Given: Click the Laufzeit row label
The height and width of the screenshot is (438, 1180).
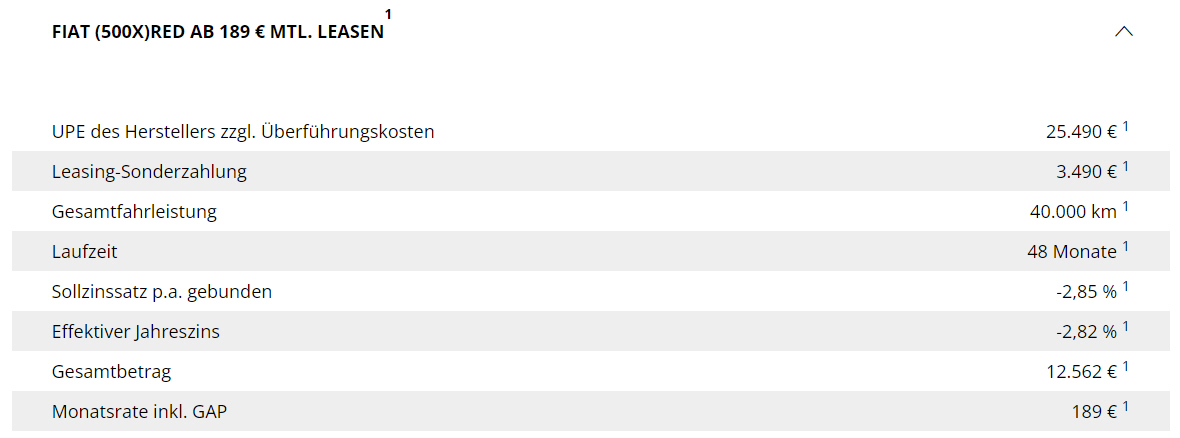Looking at the screenshot, I should [85, 252].
